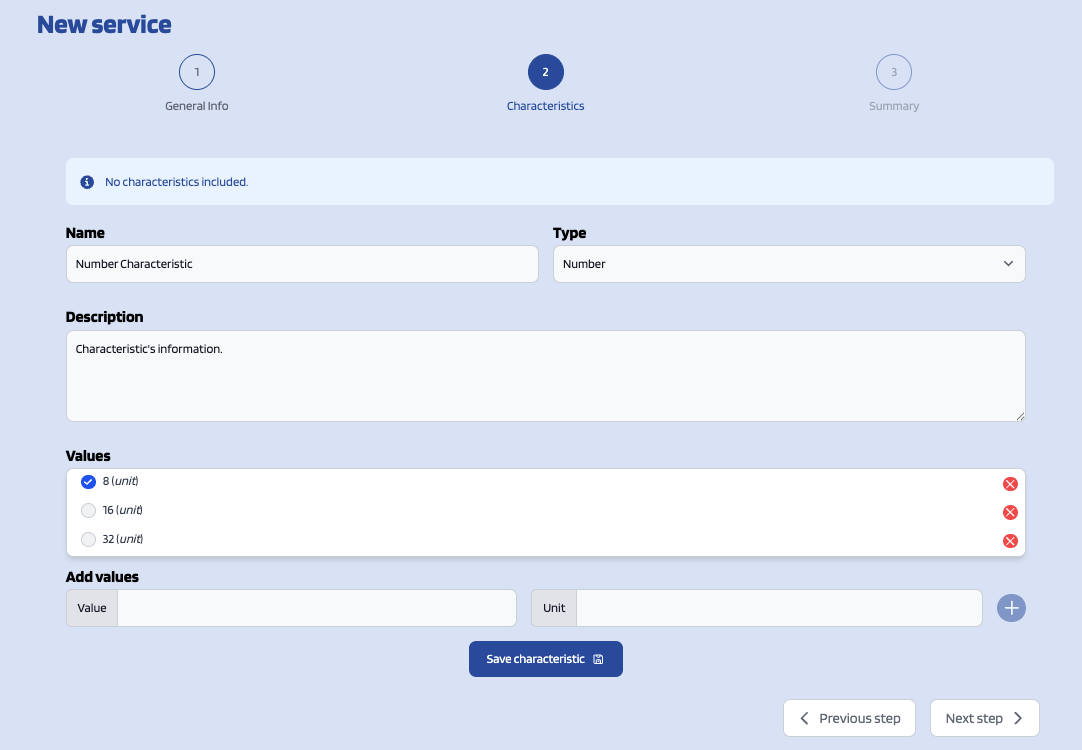This screenshot has width=1082, height=750.
Task: Choose the 32 unit radio option
Action: [88, 540]
